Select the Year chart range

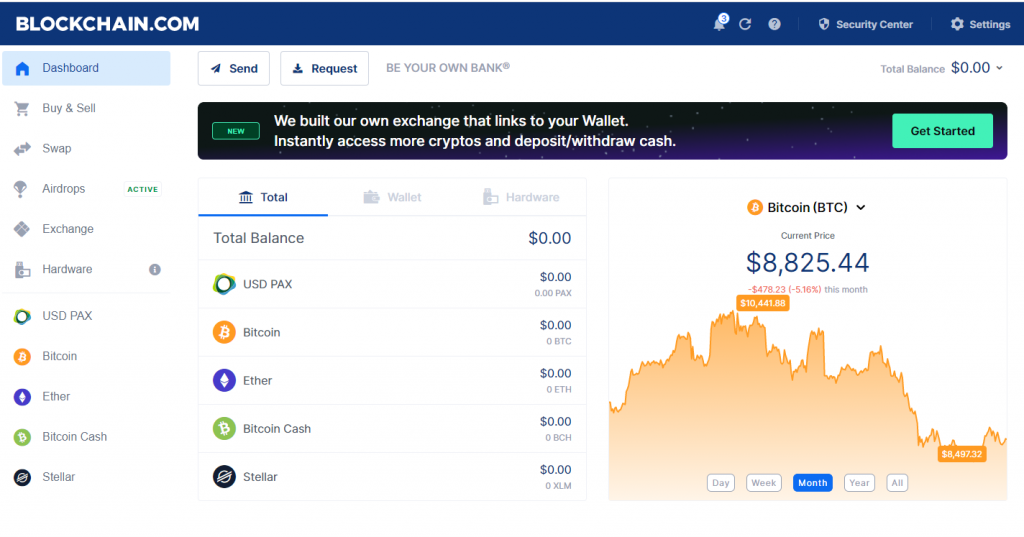[859, 483]
